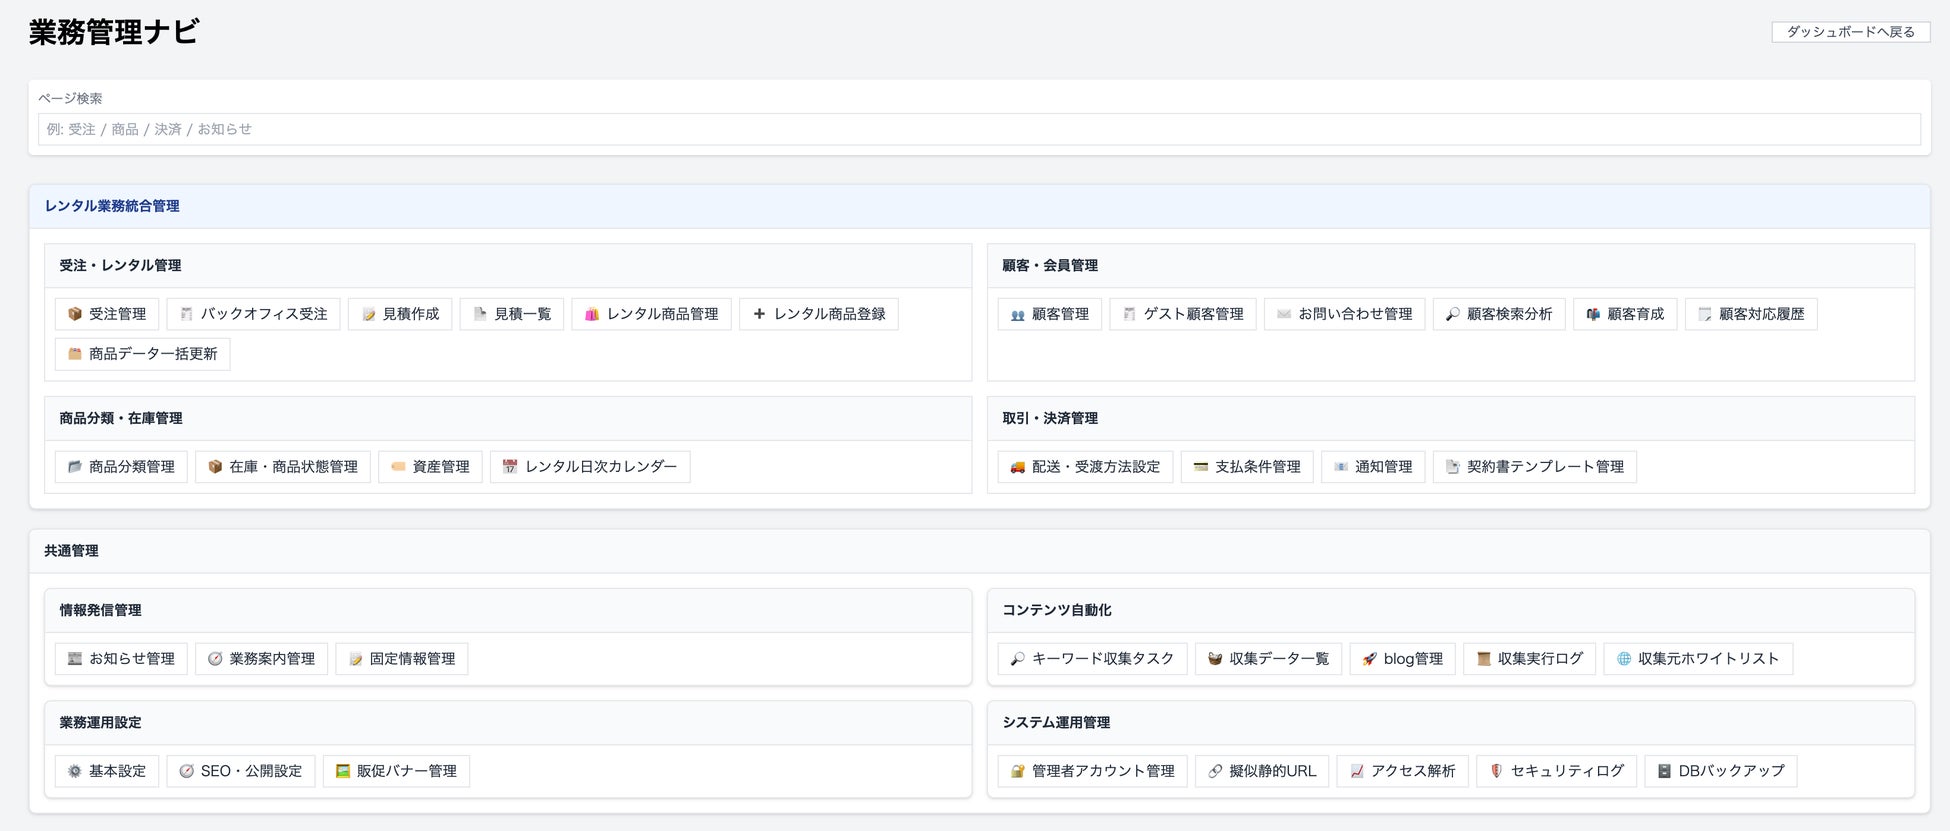This screenshot has width=1950, height=831.
Task: Click the 販促バナー管理 picture icon
Action: 343,771
